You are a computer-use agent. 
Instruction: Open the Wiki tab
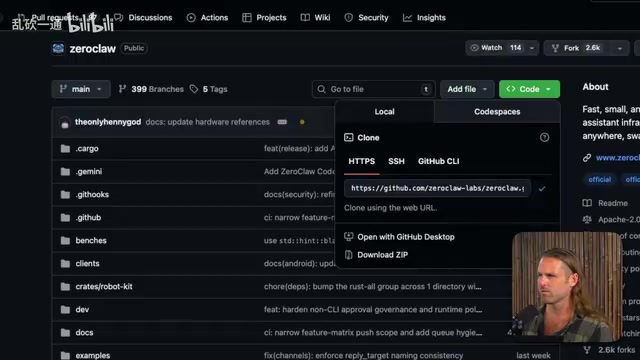316,18
